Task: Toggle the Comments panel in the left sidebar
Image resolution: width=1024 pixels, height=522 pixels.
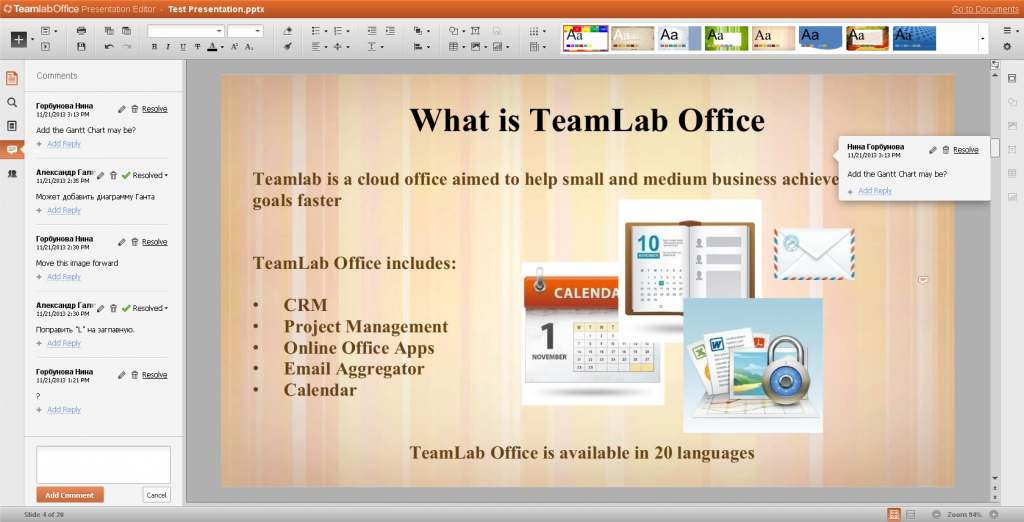Action: tap(12, 150)
